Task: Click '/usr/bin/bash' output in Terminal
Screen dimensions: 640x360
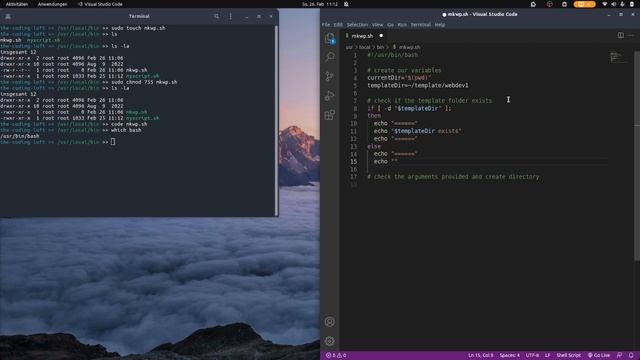Action: click(x=20, y=136)
